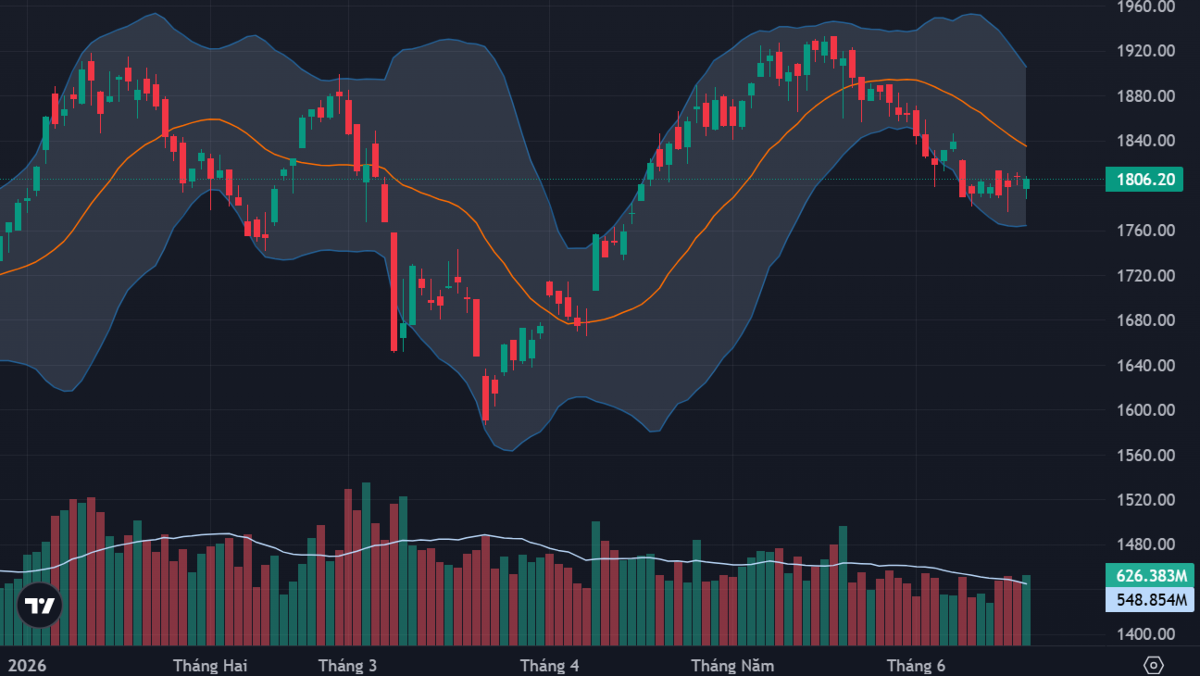This screenshot has height=676, width=1200.
Task: Click the 1600.00 price scale label
Action: tap(1145, 411)
